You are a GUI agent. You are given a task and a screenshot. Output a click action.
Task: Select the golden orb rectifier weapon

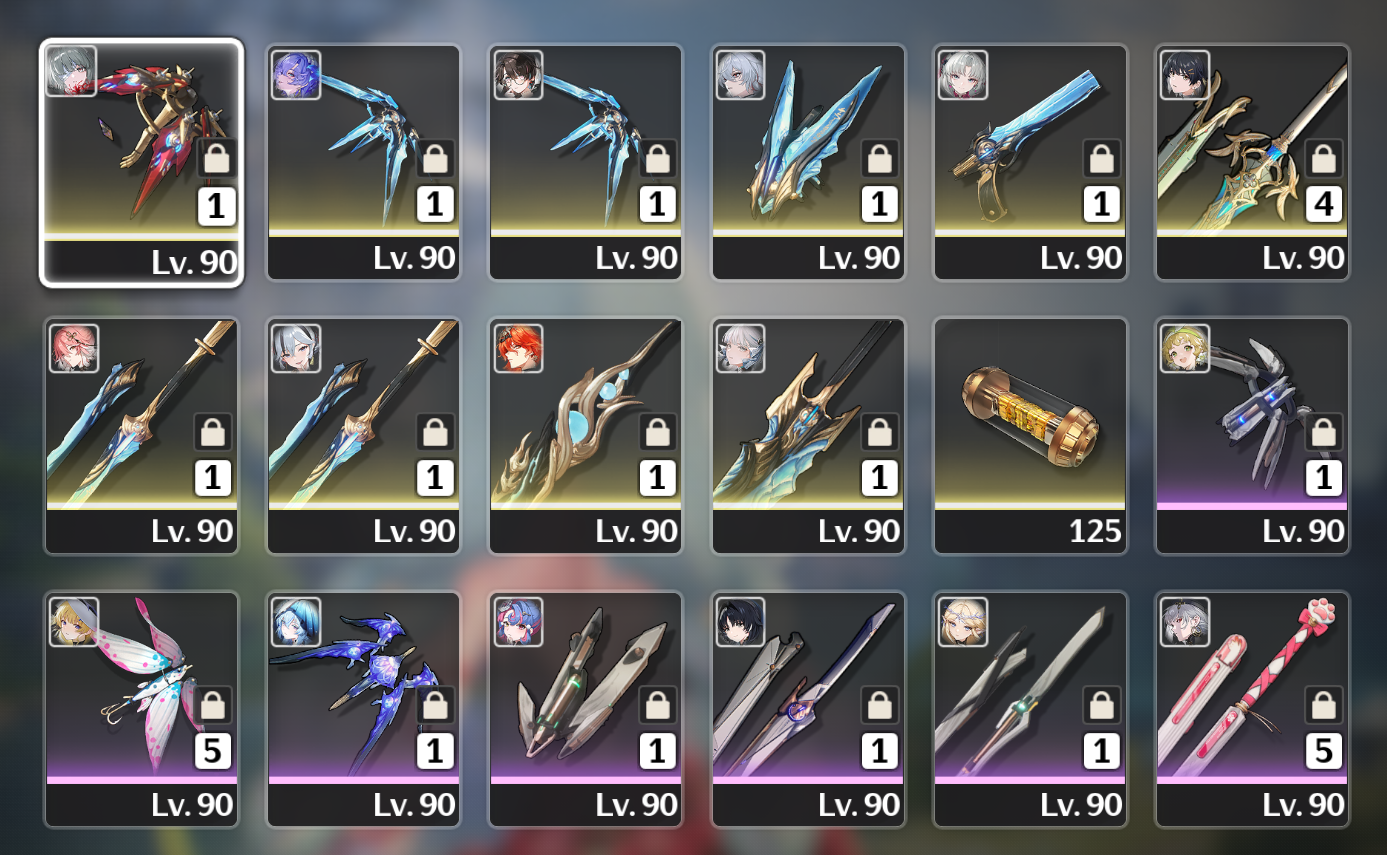click(x=585, y=435)
